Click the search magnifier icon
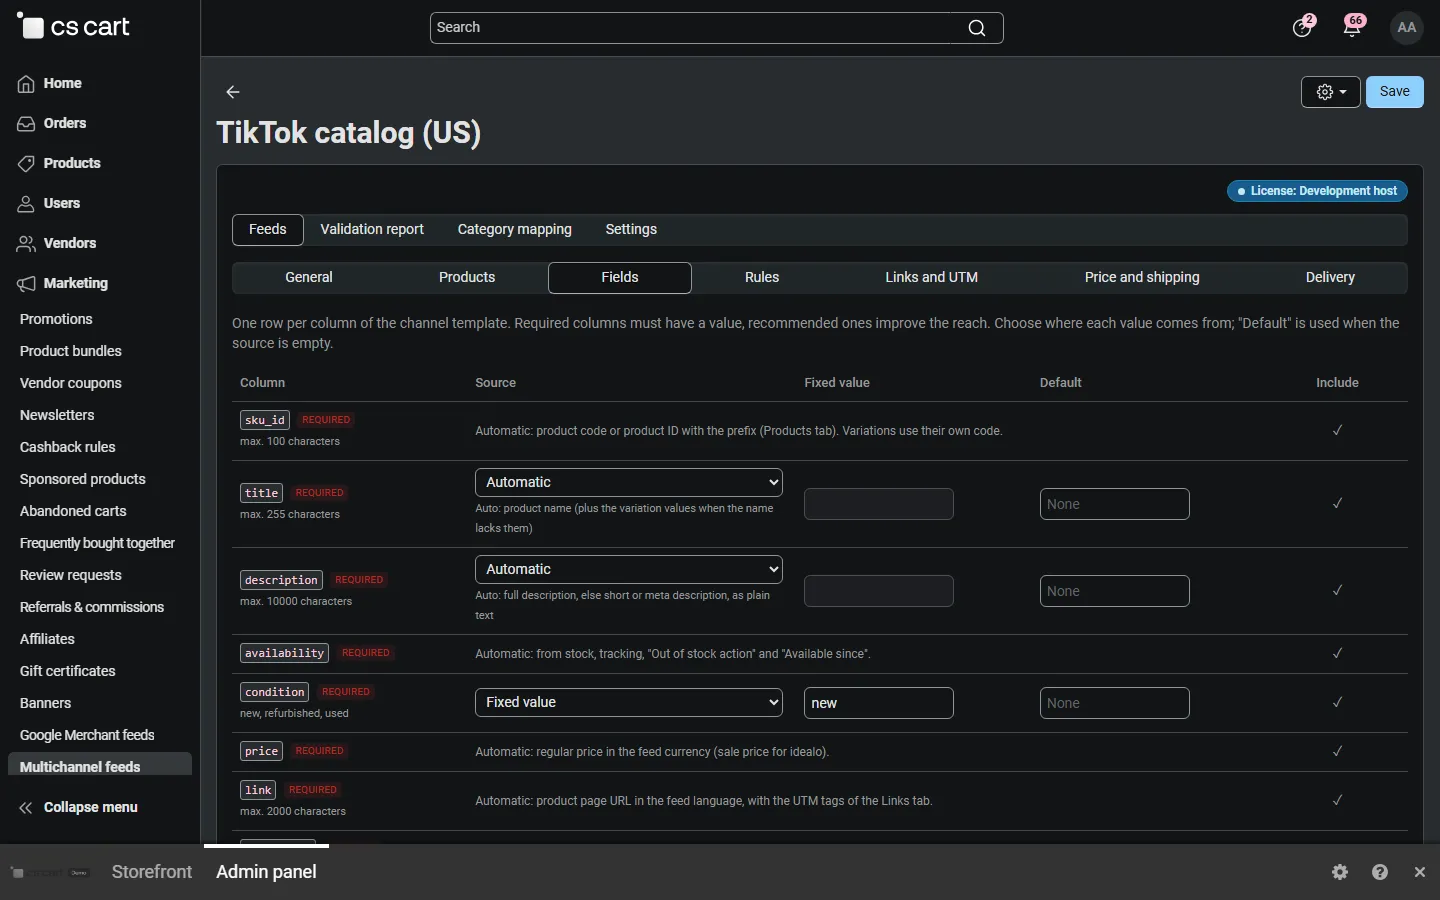The width and height of the screenshot is (1440, 900). 977,28
